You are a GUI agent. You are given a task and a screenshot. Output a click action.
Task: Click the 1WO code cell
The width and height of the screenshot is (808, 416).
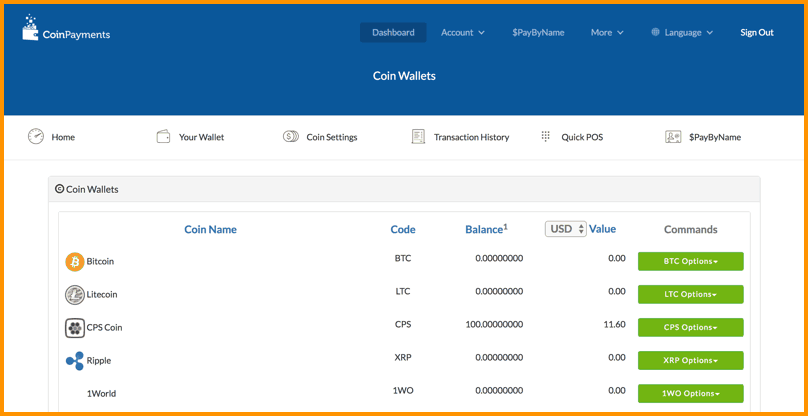pyautogui.click(x=402, y=390)
